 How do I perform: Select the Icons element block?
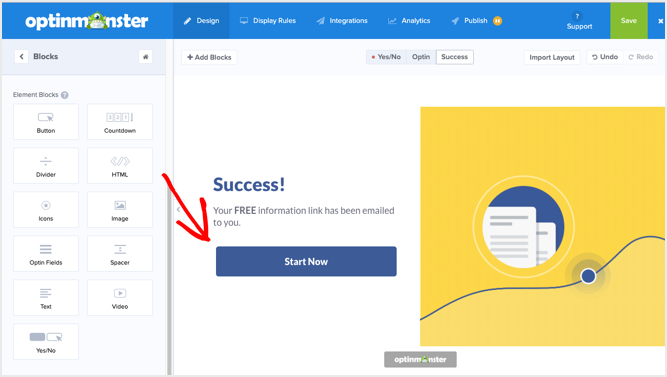point(46,210)
